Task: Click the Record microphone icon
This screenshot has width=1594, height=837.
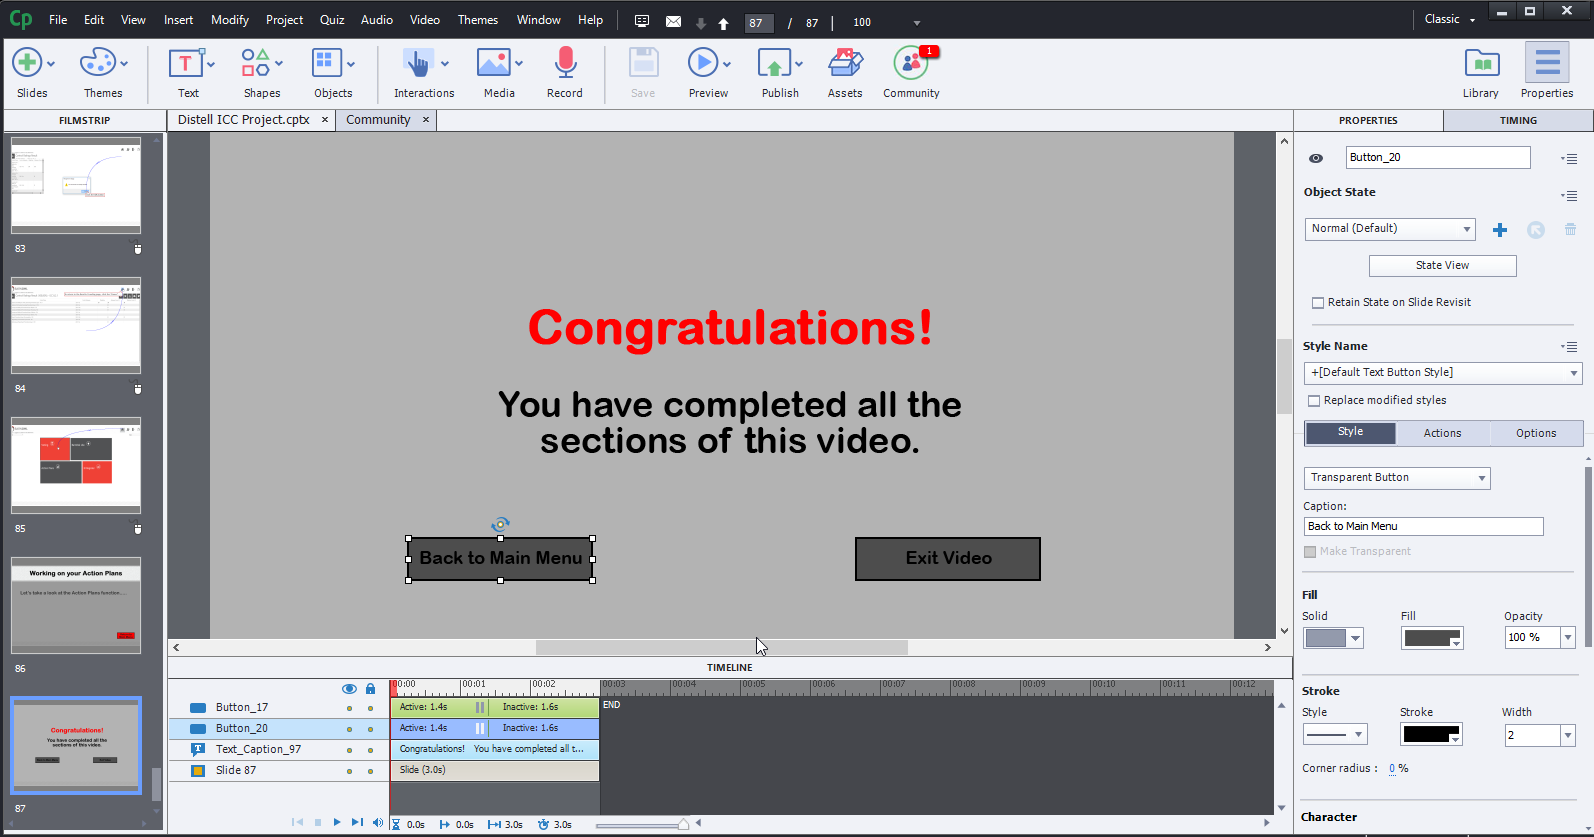Action: coord(565,63)
